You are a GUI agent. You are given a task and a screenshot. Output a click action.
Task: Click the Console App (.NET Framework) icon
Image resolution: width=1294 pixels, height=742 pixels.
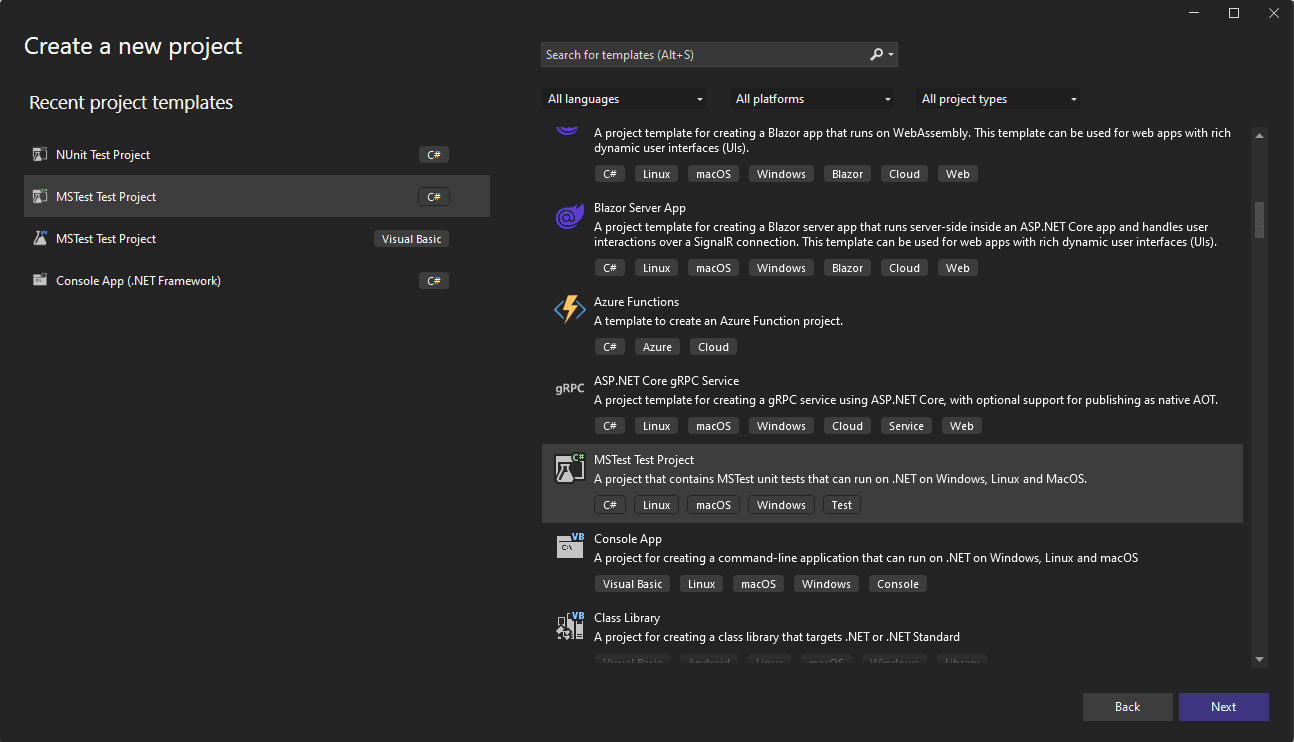coord(40,281)
